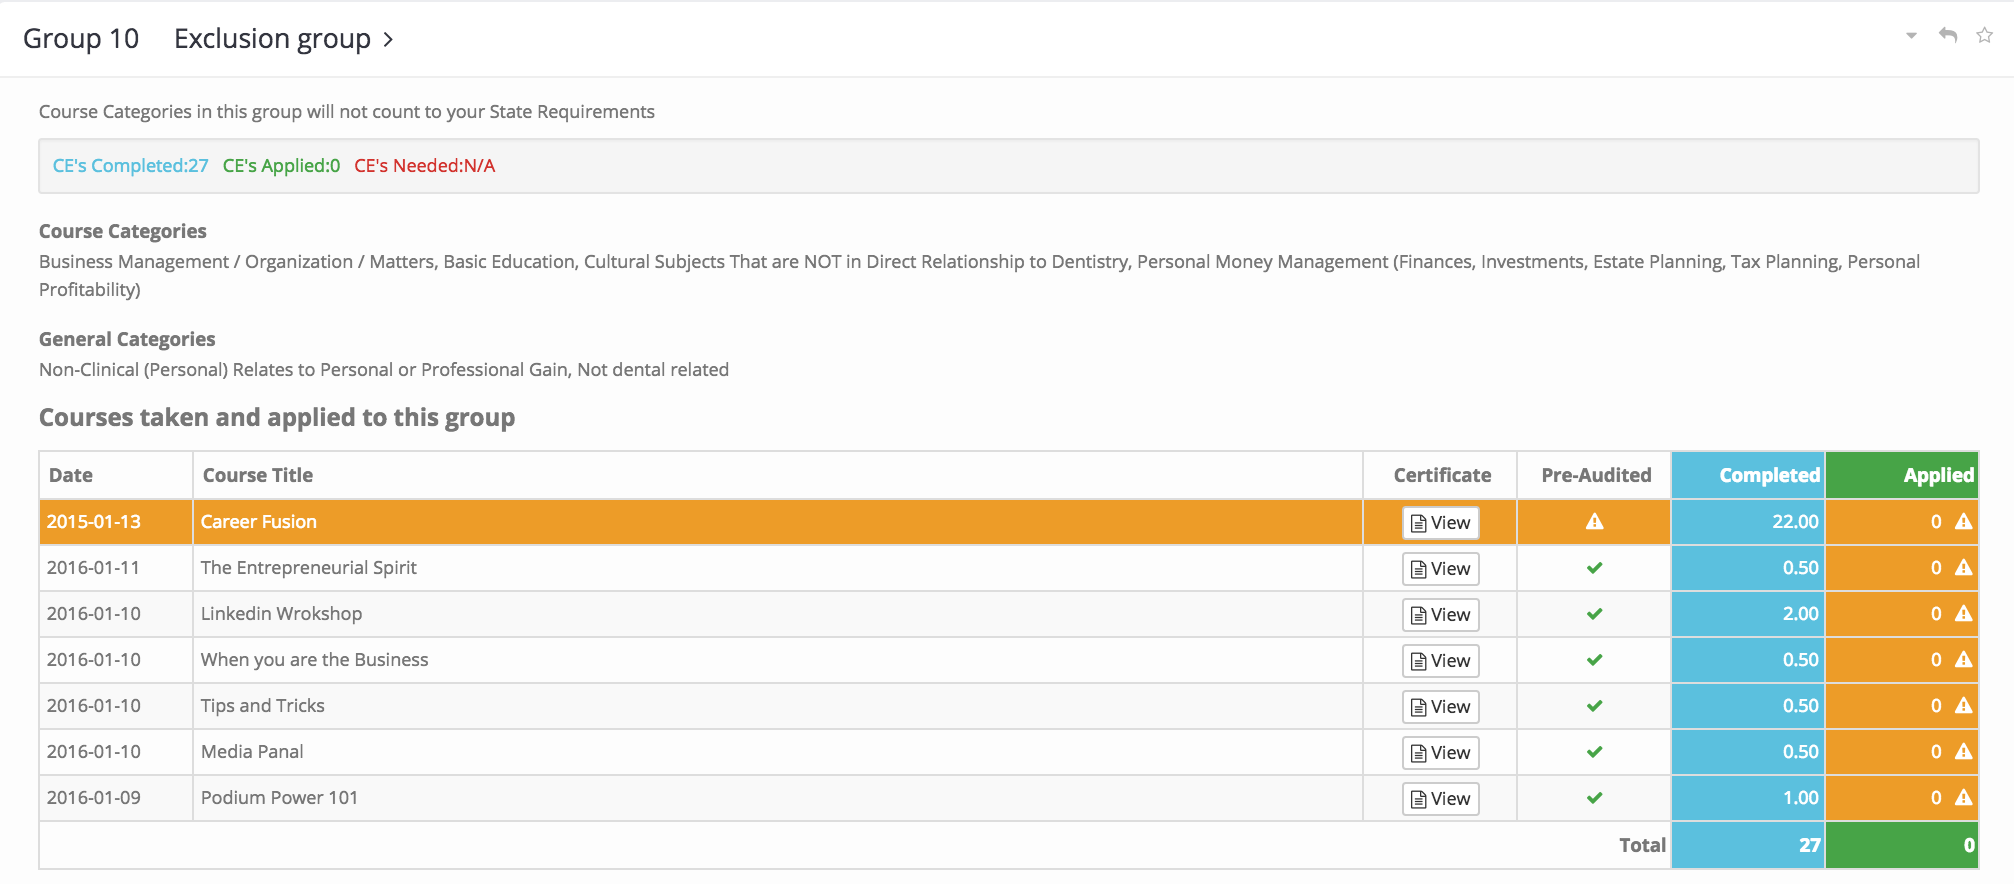Viewport: 2014px width, 884px height.
Task: Click the pre-audited checkmark for Tips and Tricks
Action: [x=1595, y=706]
